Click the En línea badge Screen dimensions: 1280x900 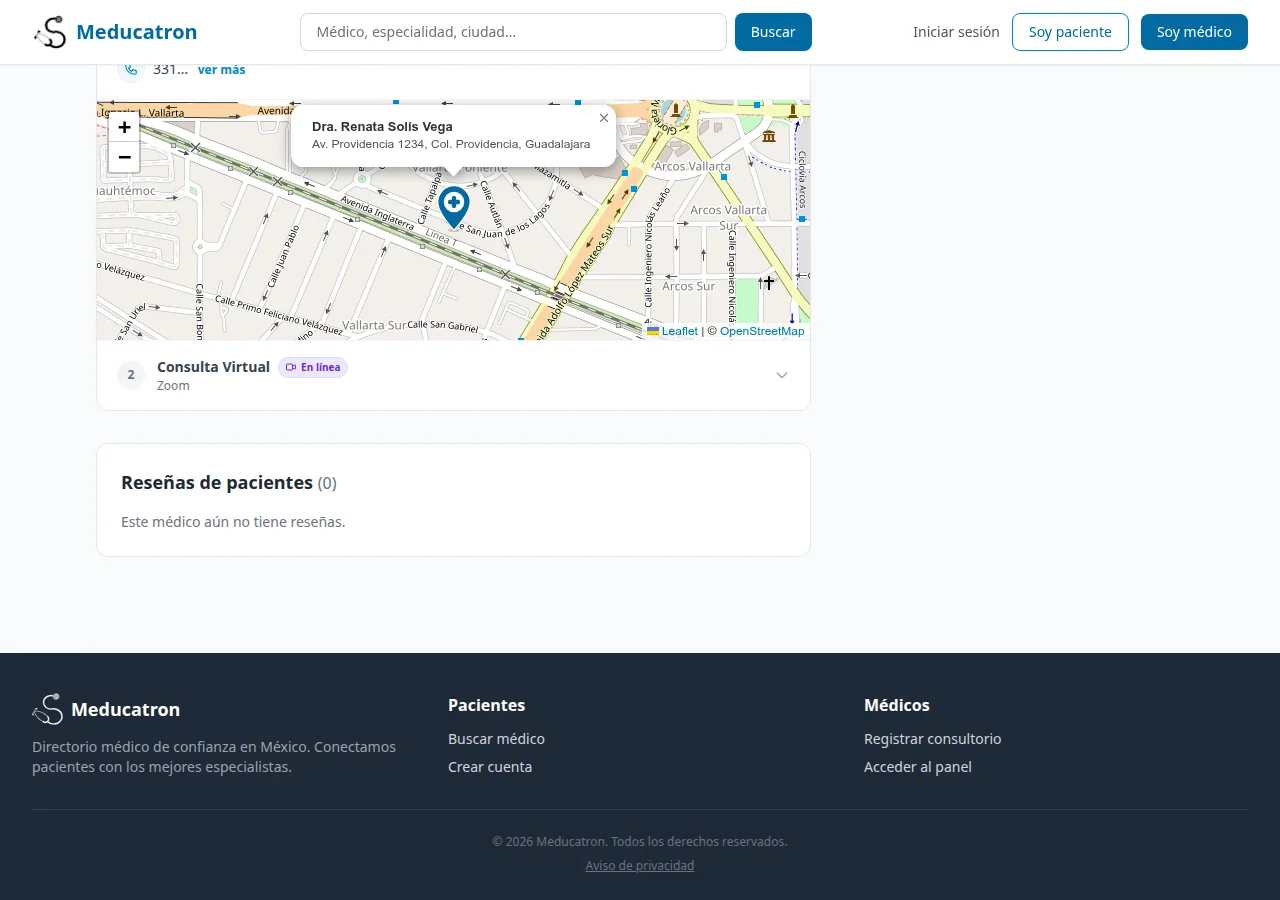[313, 367]
